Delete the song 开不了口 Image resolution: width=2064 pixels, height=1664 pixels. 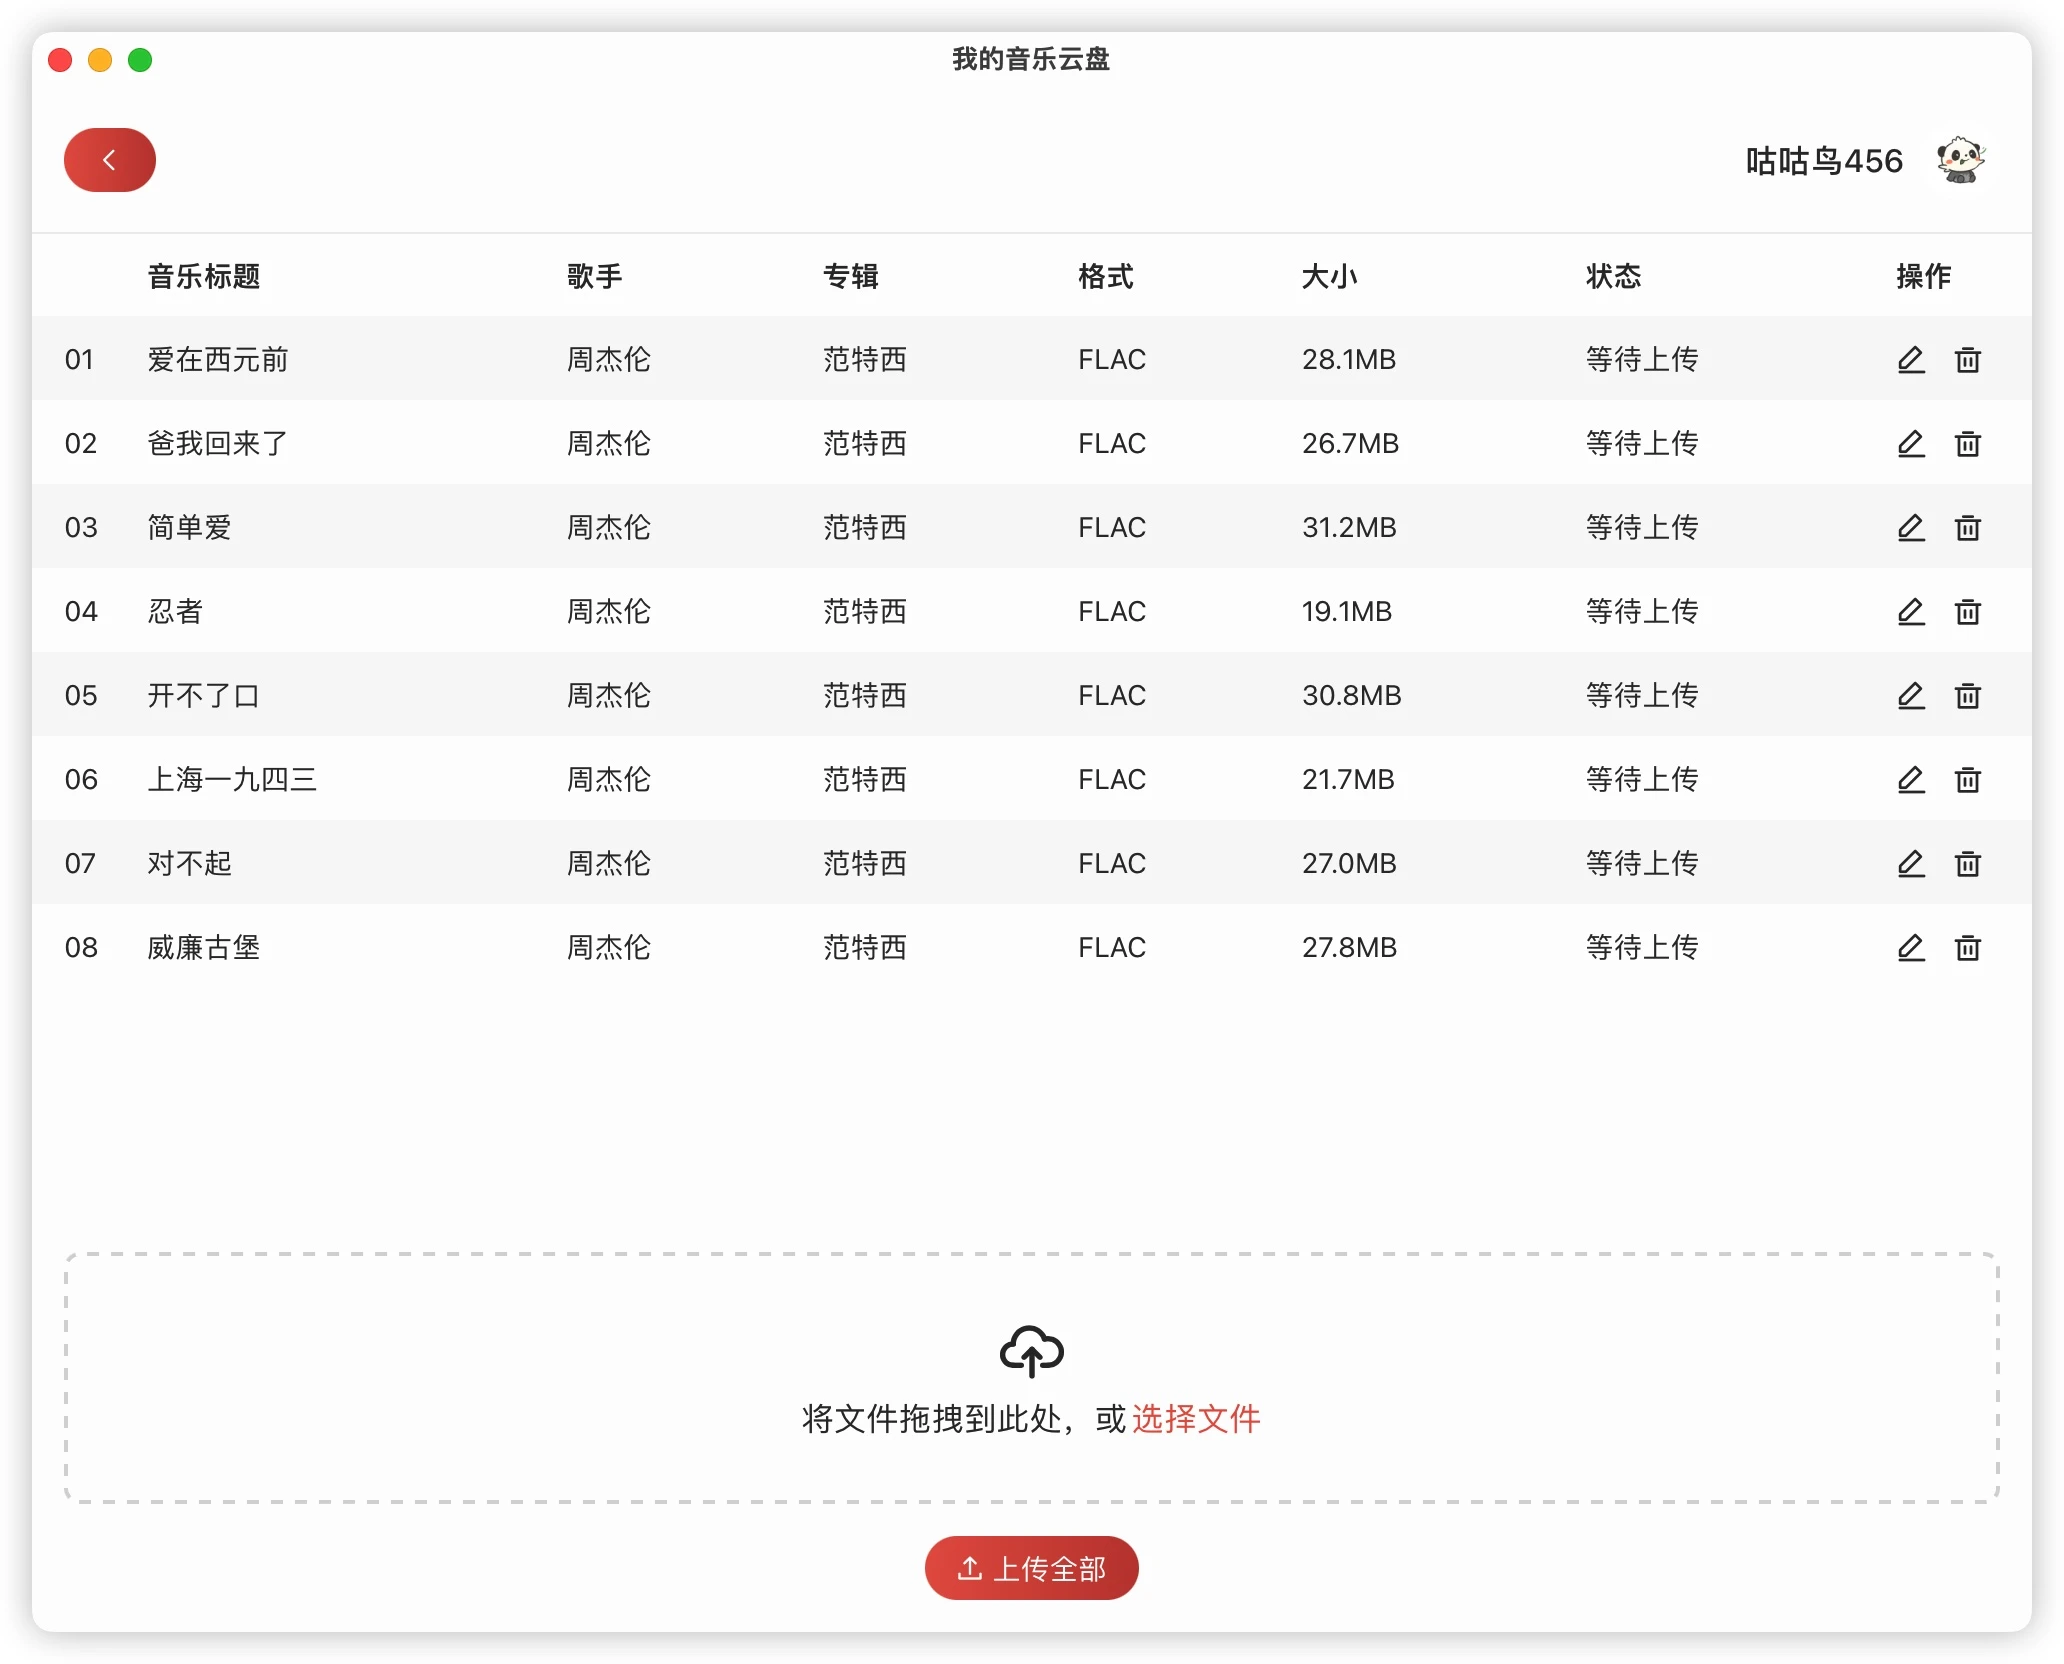coord(1968,695)
